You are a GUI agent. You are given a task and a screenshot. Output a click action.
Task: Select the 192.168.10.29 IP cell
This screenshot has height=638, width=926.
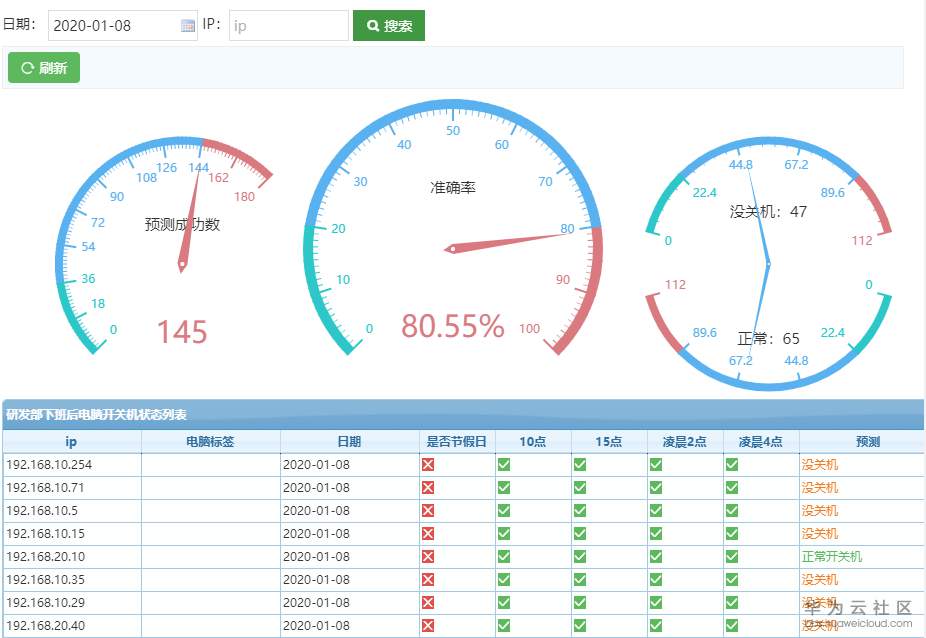coord(72,603)
